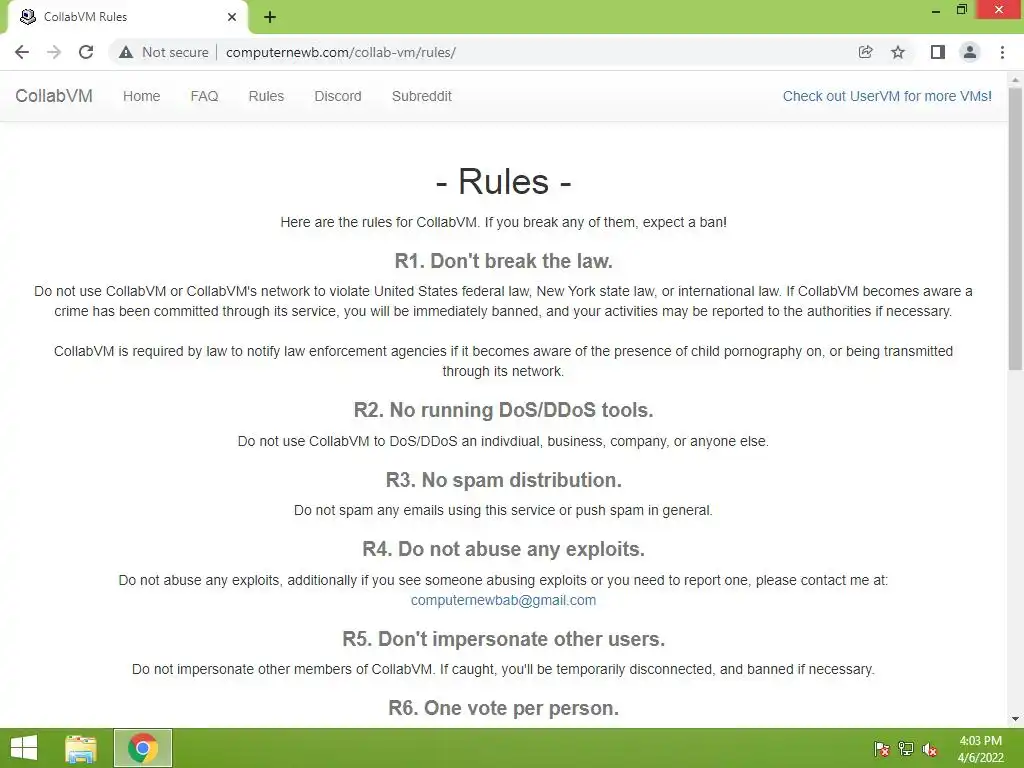This screenshot has width=1024, height=768.
Task: Open File Explorer from the taskbar
Action: 81,748
